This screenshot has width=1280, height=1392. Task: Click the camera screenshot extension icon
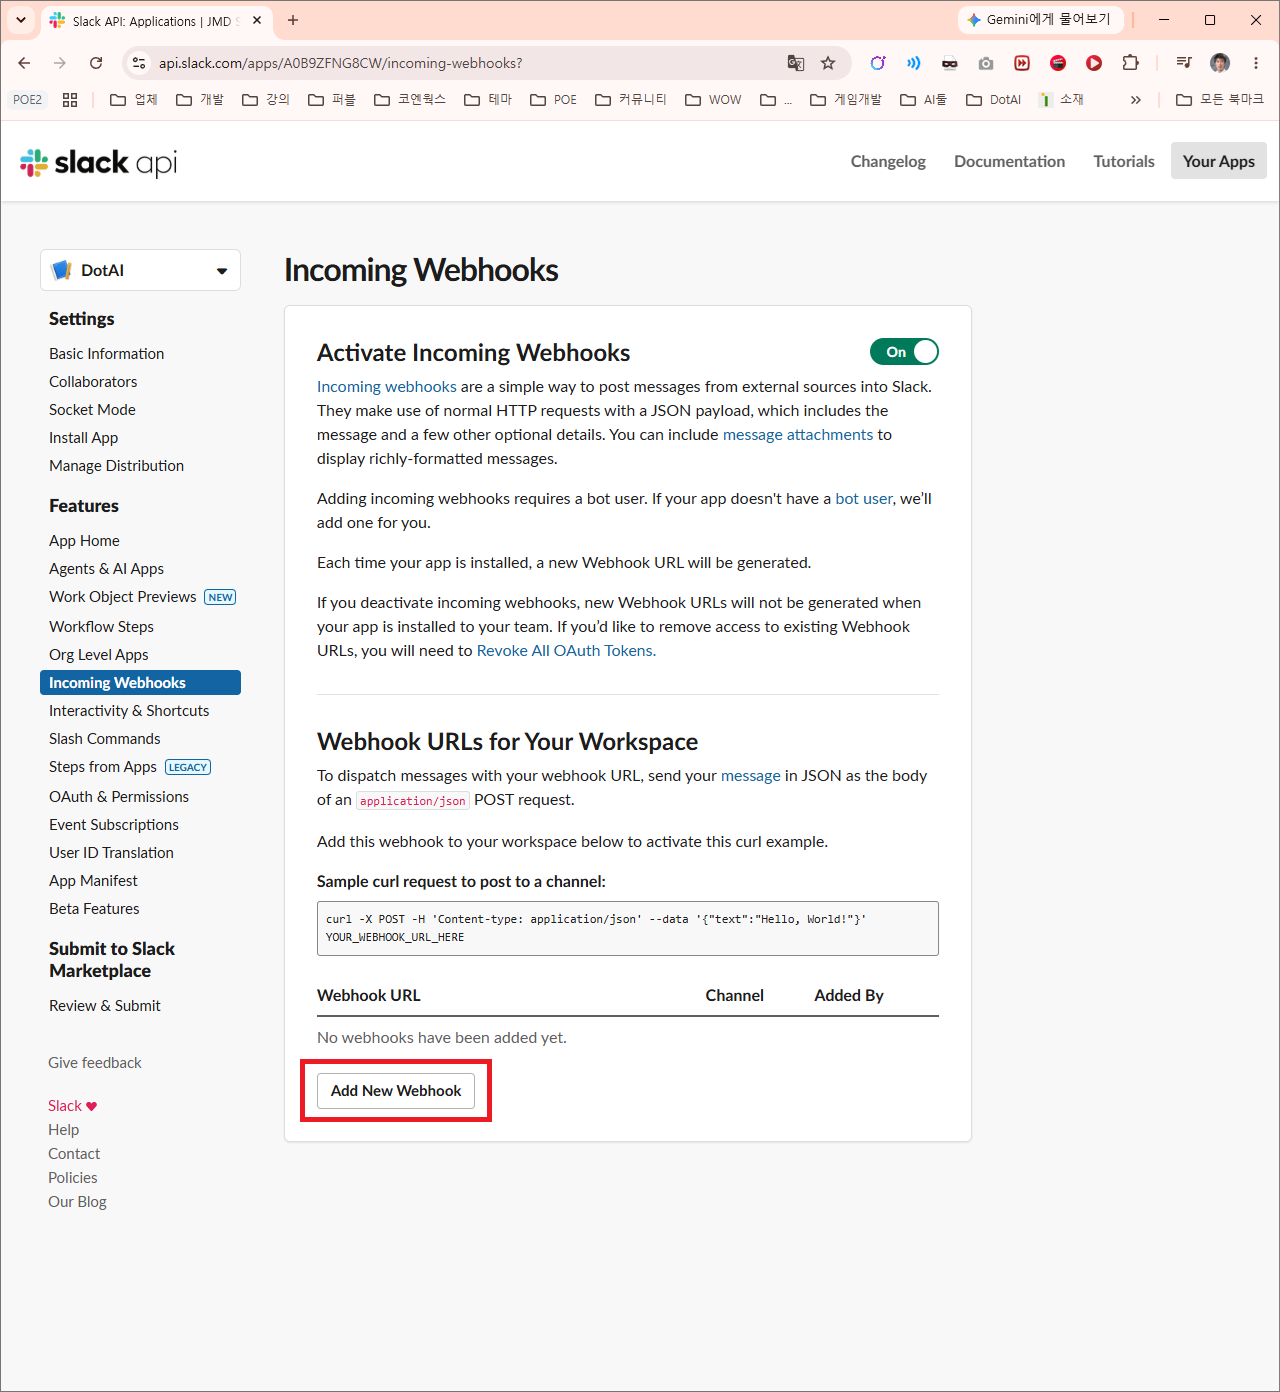click(x=986, y=63)
